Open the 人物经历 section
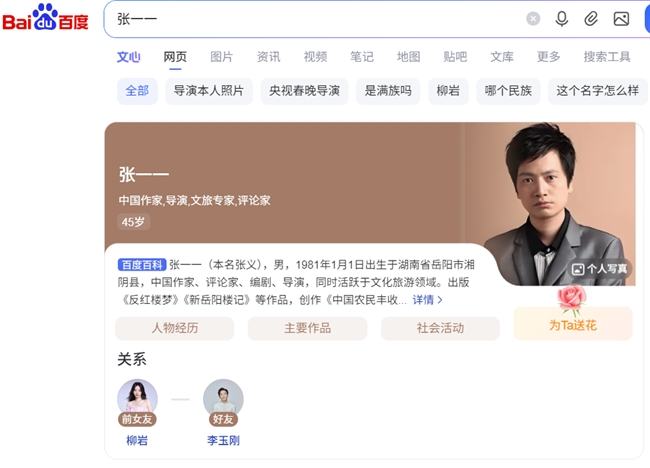Image resolution: width=650 pixels, height=468 pixels. [175, 328]
